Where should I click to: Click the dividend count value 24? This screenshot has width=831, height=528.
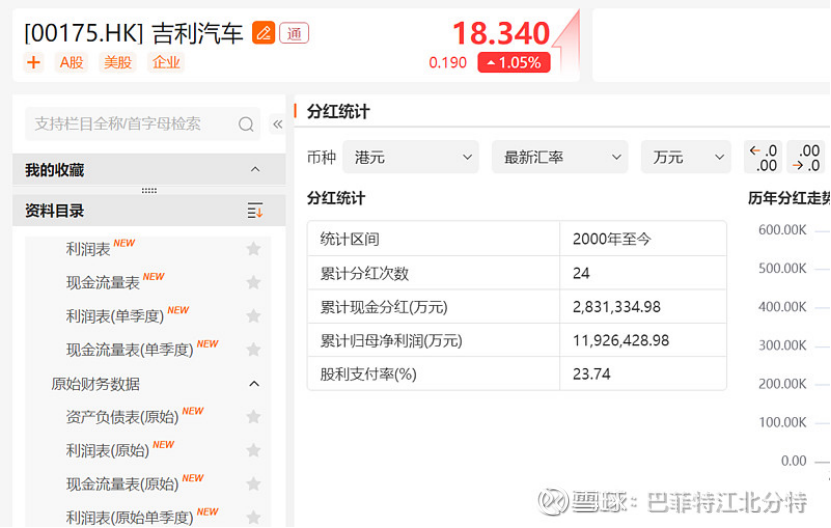581,273
